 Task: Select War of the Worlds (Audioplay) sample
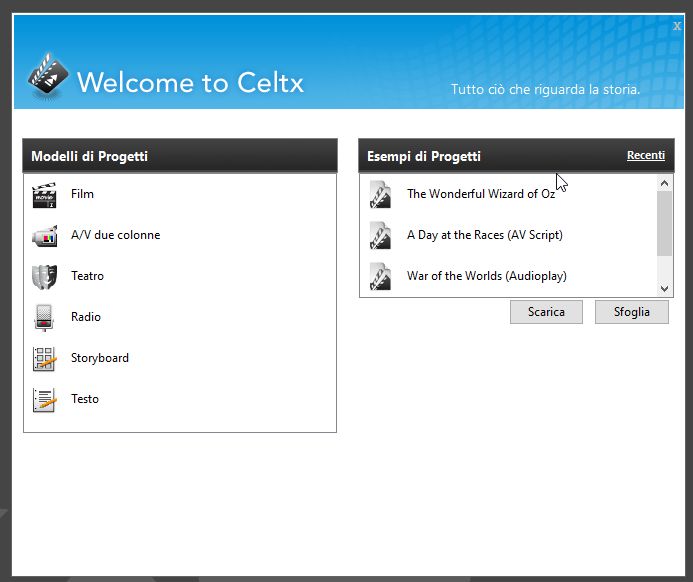point(487,276)
